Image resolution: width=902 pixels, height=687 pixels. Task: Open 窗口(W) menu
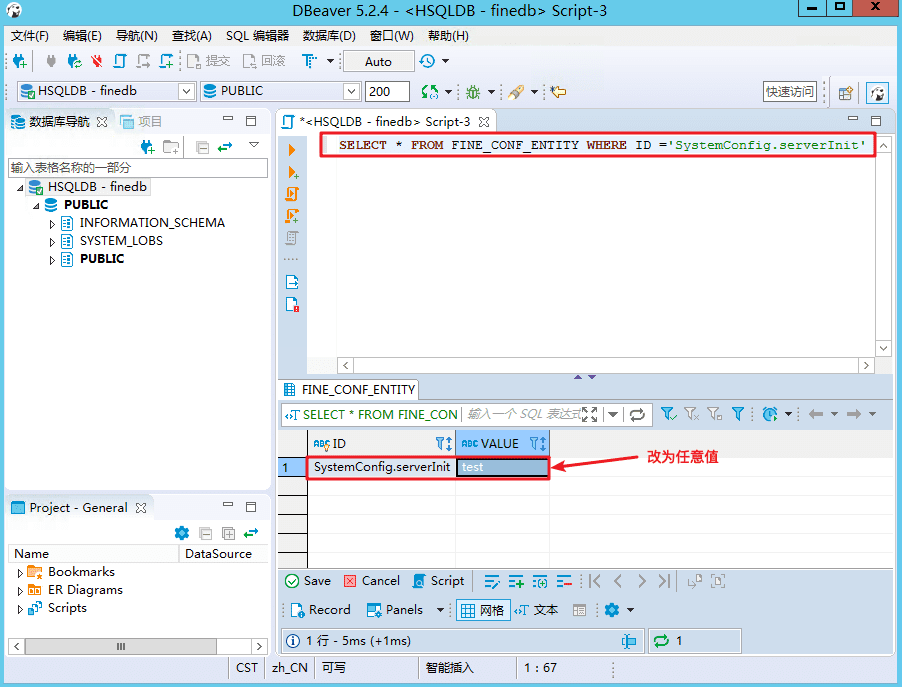click(391, 36)
